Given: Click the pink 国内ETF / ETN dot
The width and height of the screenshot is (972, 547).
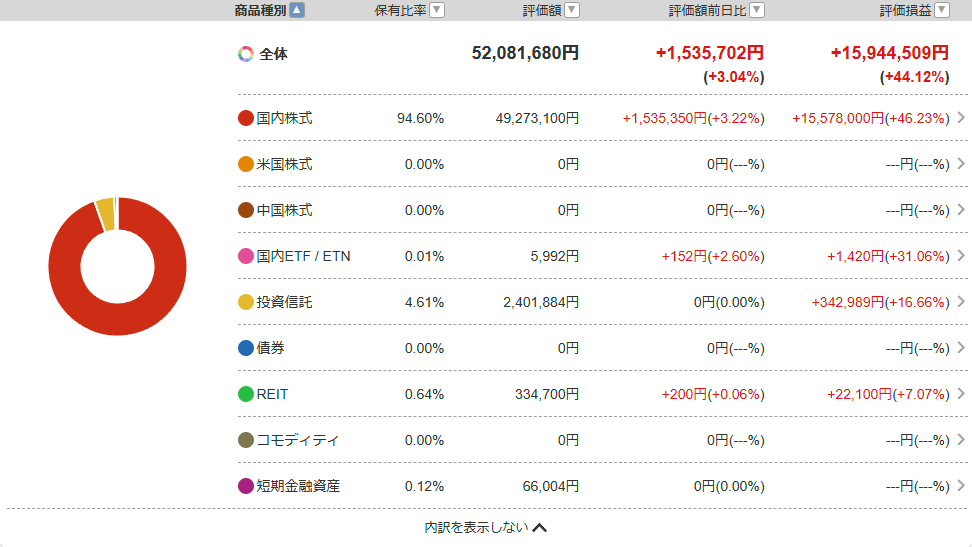Looking at the screenshot, I should (x=246, y=256).
